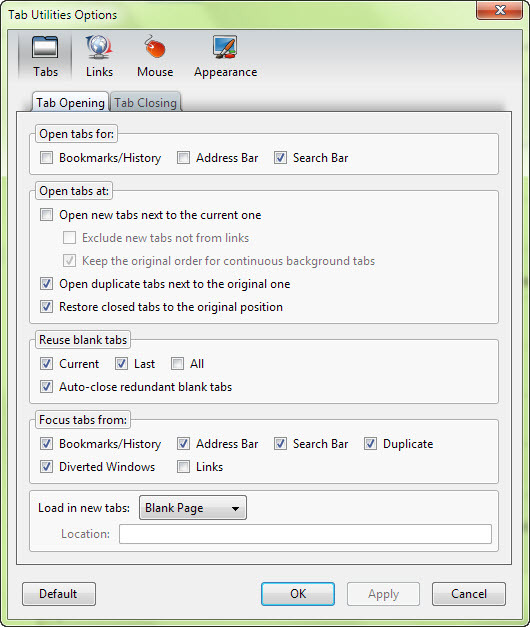Uncheck Focus tabs from Search Bar

tap(280, 443)
